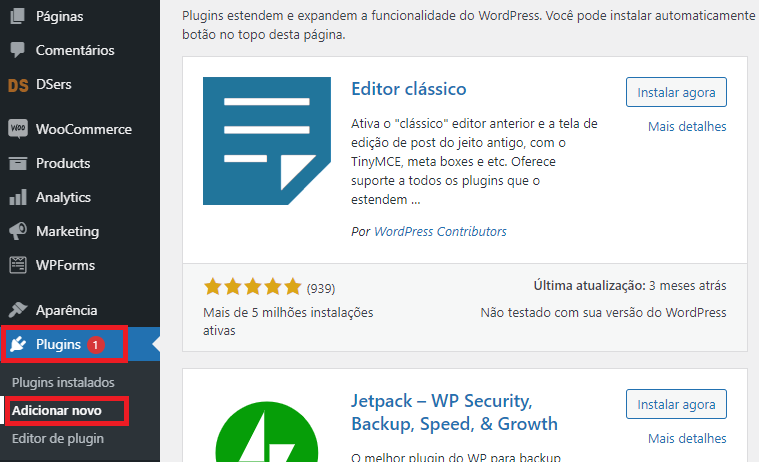The width and height of the screenshot is (759, 462).
Task: Click the WooCommerce Woo logo icon
Action: point(18,129)
